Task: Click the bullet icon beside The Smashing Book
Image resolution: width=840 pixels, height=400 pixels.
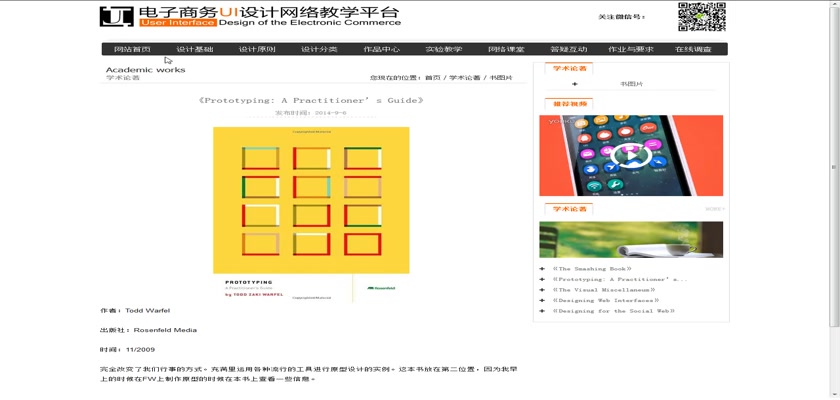Action: pos(542,269)
